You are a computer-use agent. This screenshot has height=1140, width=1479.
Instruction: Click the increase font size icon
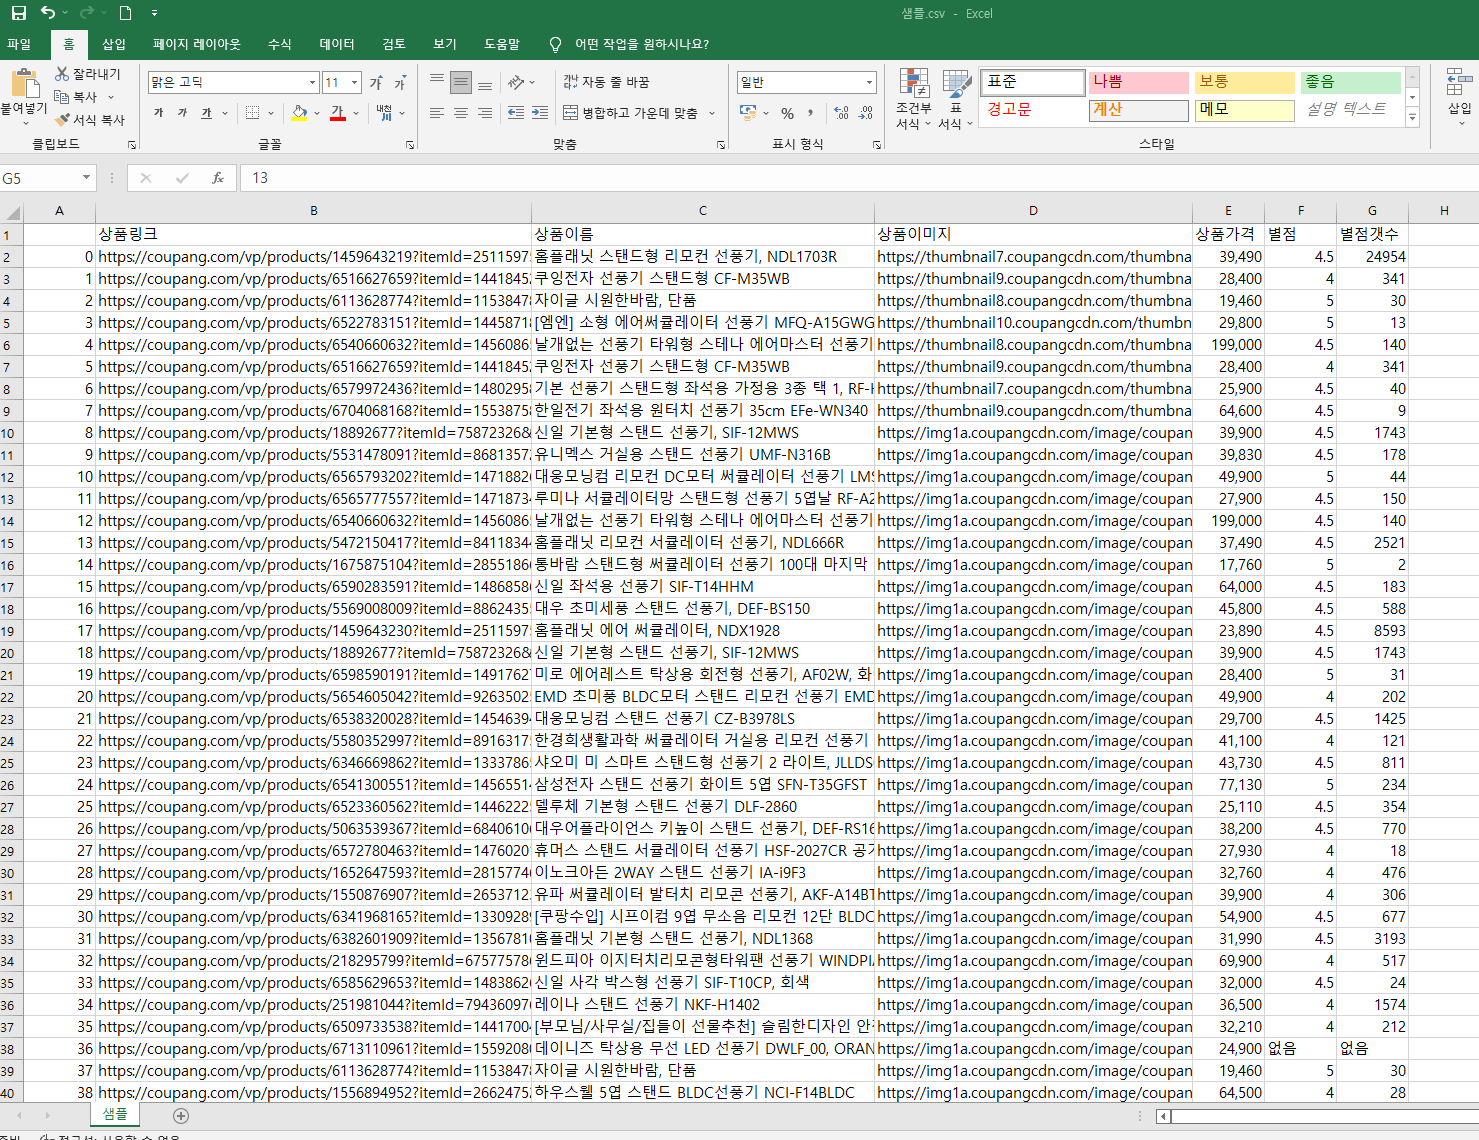pyautogui.click(x=376, y=83)
